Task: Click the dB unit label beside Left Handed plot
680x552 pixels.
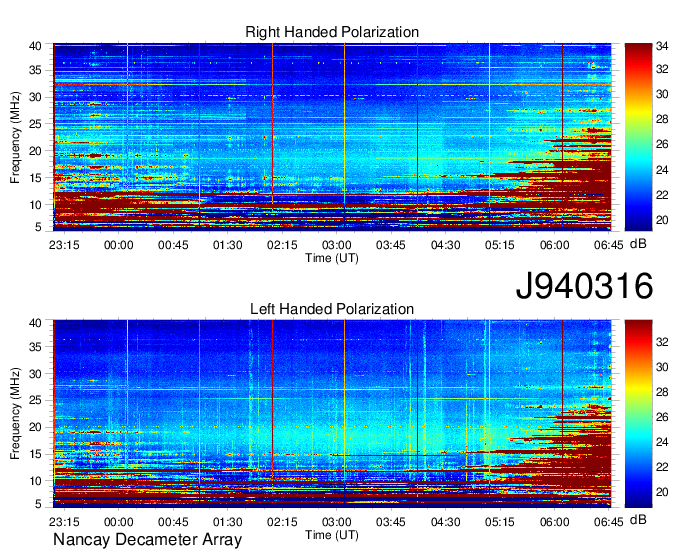Action: (638, 519)
